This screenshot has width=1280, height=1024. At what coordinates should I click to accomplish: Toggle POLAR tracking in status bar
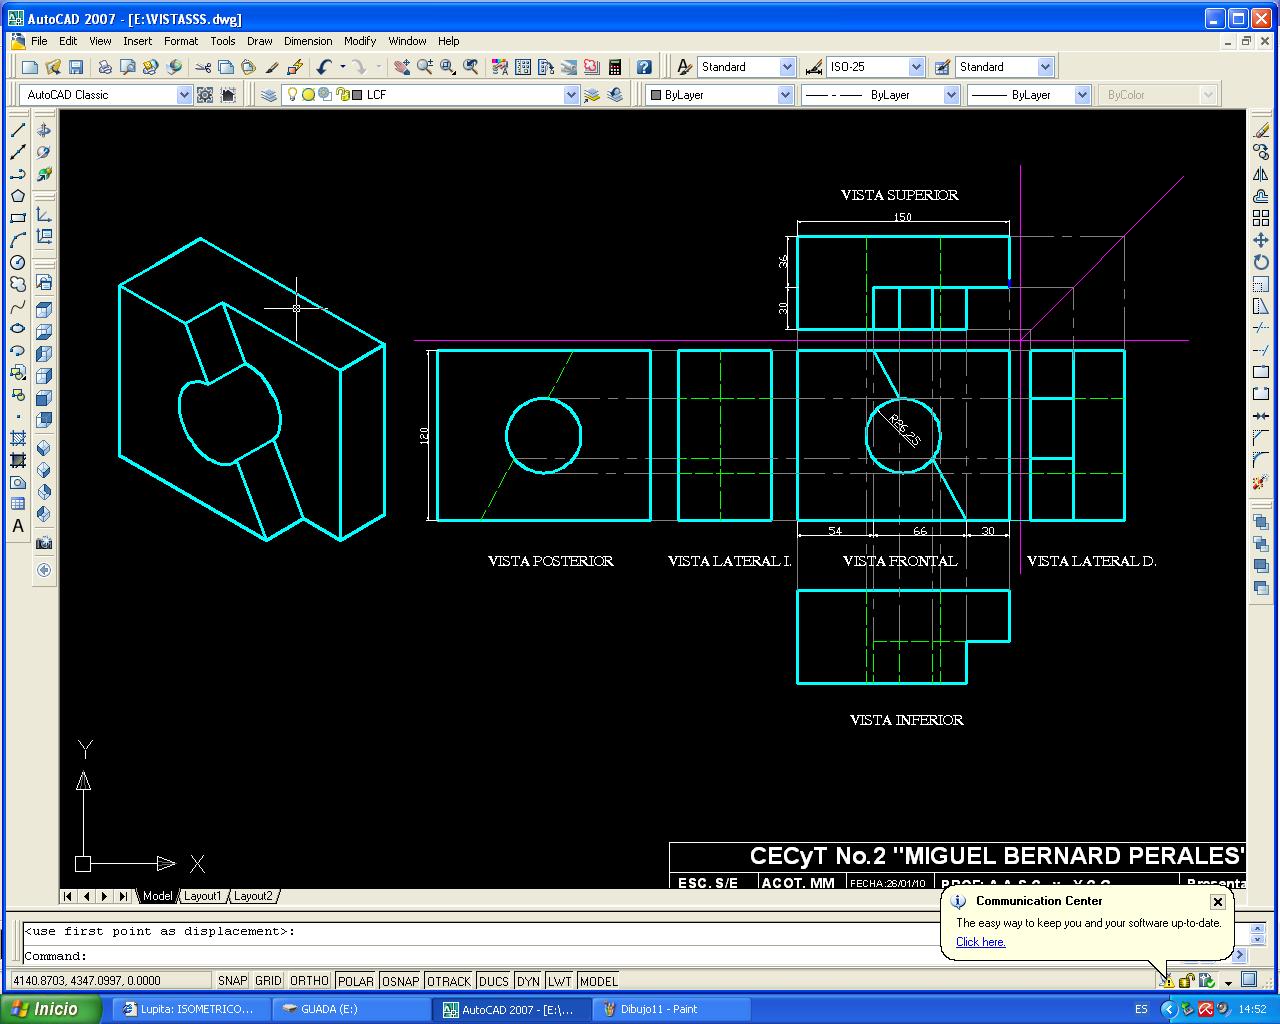click(355, 981)
